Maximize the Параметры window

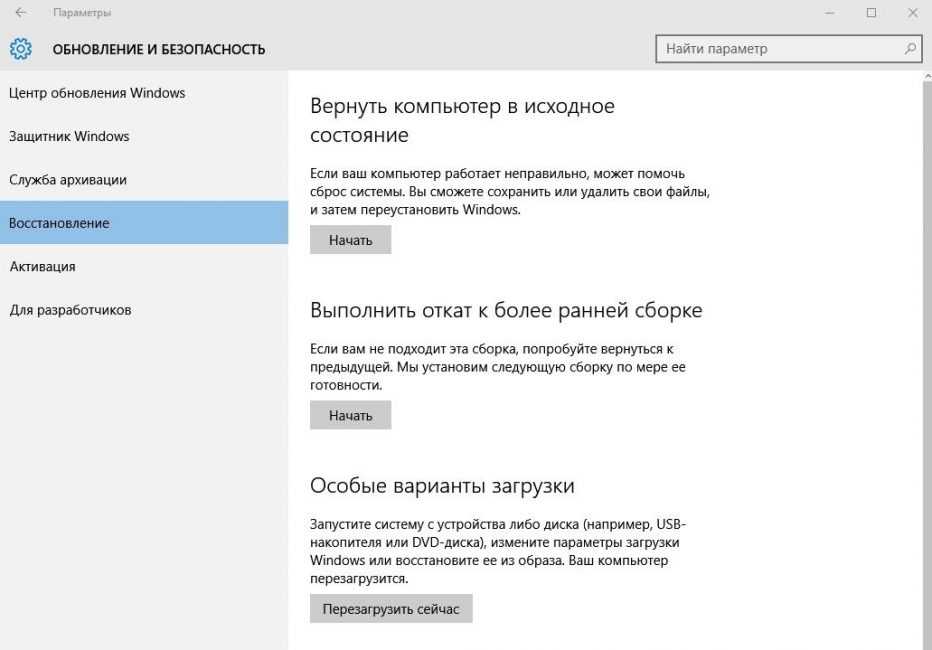click(x=871, y=13)
